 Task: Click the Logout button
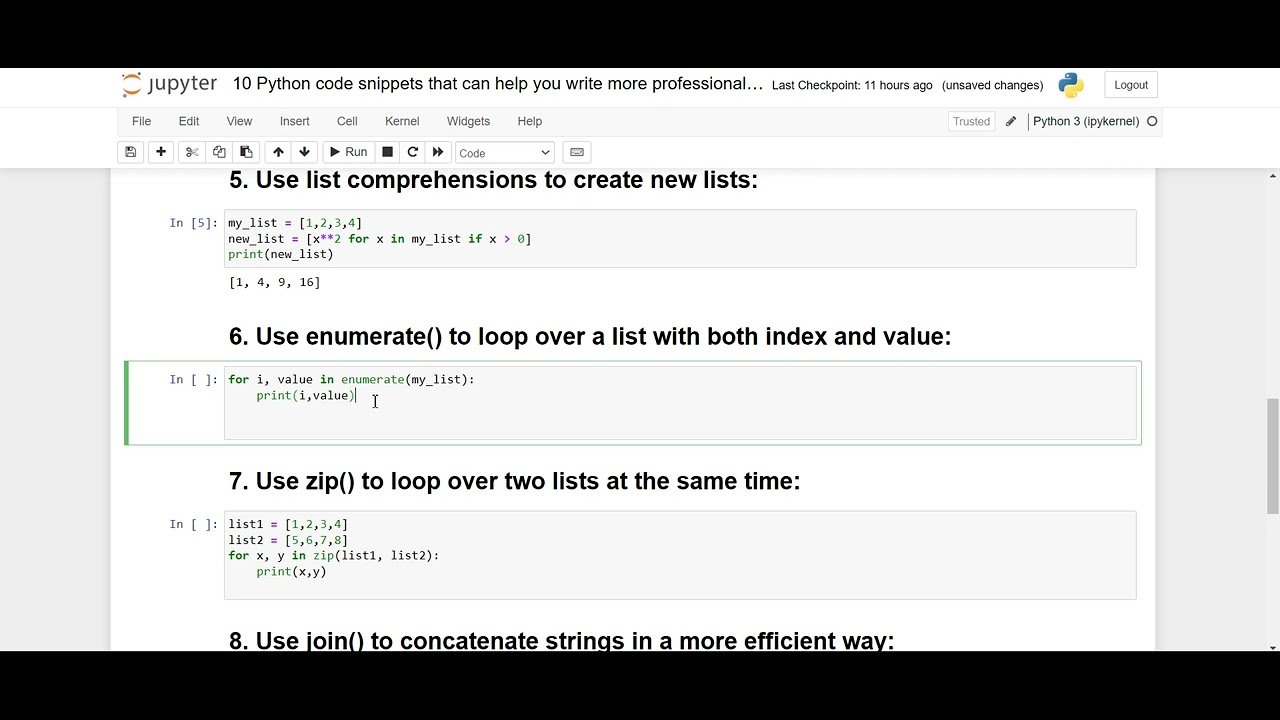1131,85
